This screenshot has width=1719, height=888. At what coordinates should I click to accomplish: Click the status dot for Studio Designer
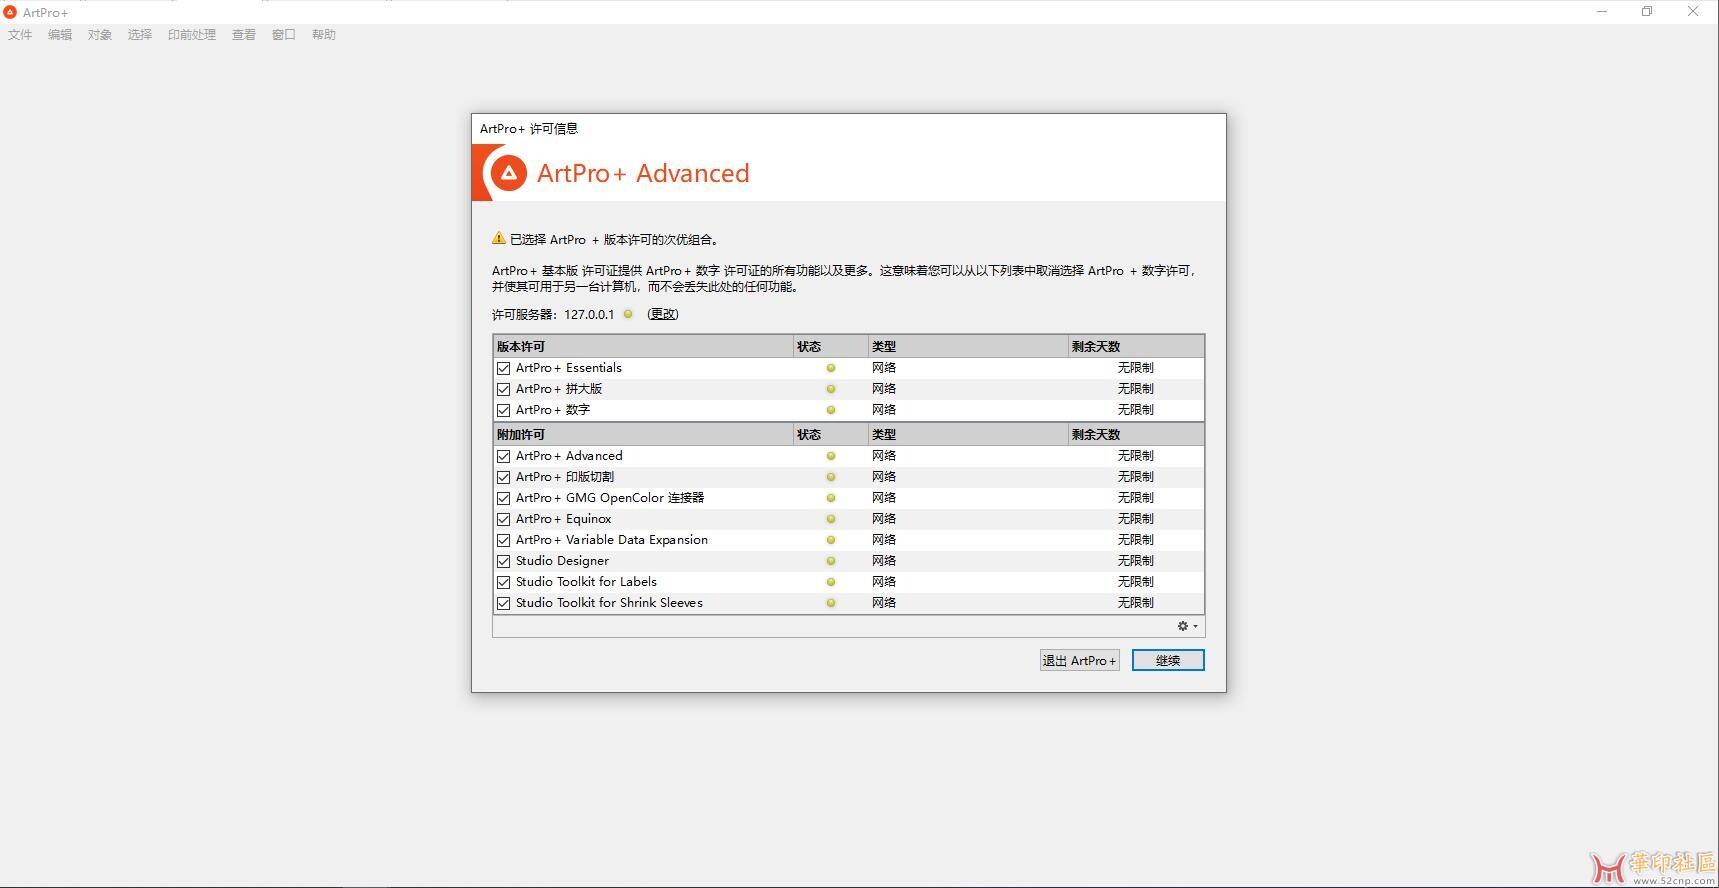click(831, 561)
